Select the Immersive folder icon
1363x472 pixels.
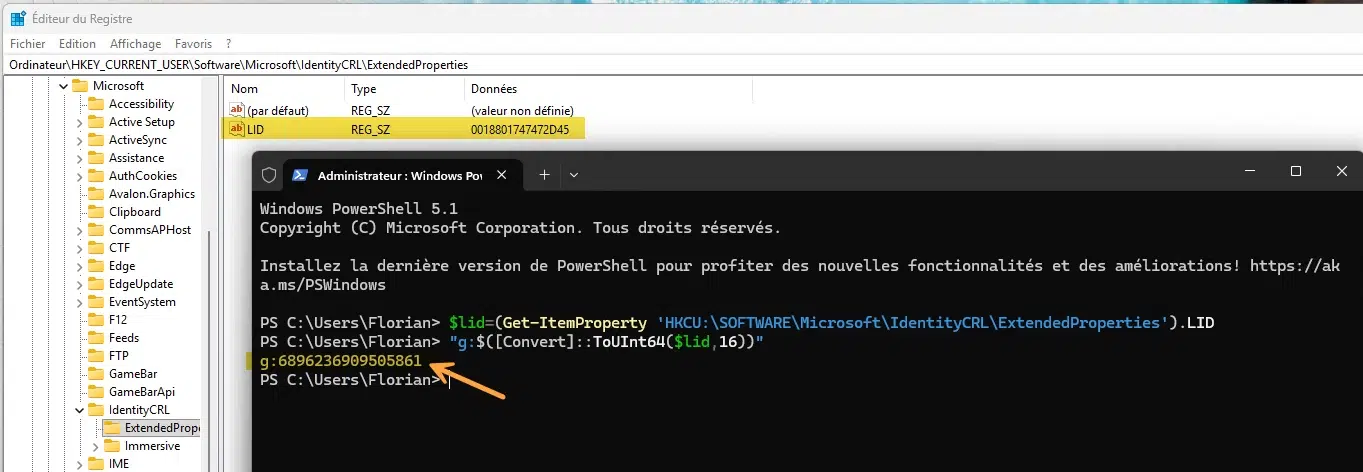pos(112,446)
